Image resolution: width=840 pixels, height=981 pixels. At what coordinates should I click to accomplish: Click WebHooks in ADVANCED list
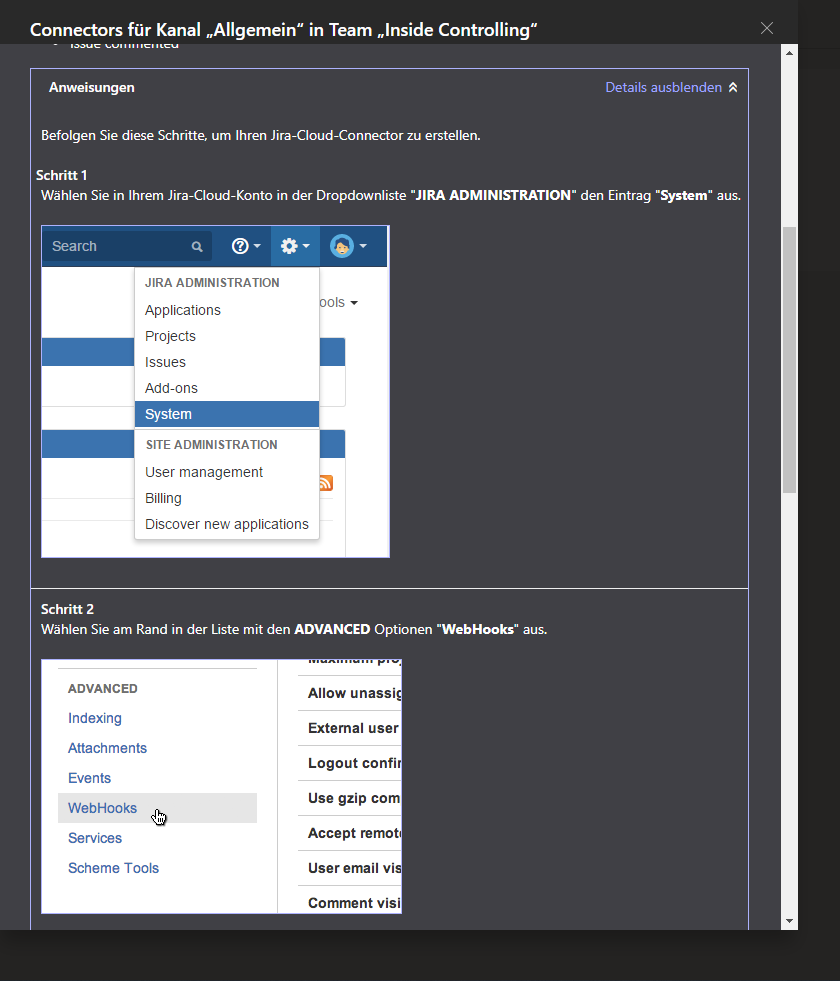point(158,808)
